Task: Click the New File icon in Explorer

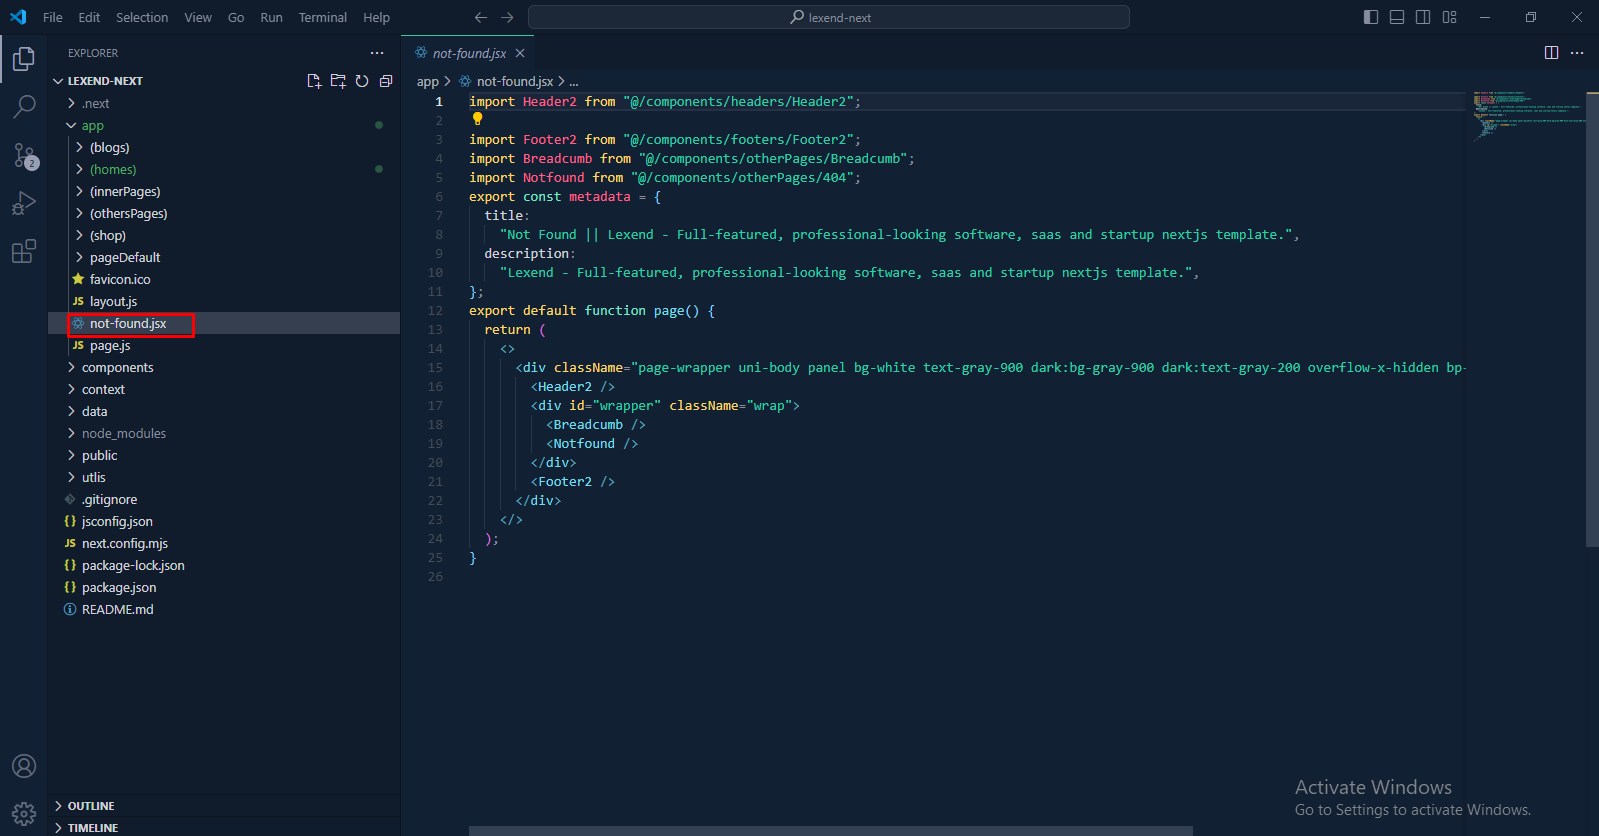Action: point(314,81)
